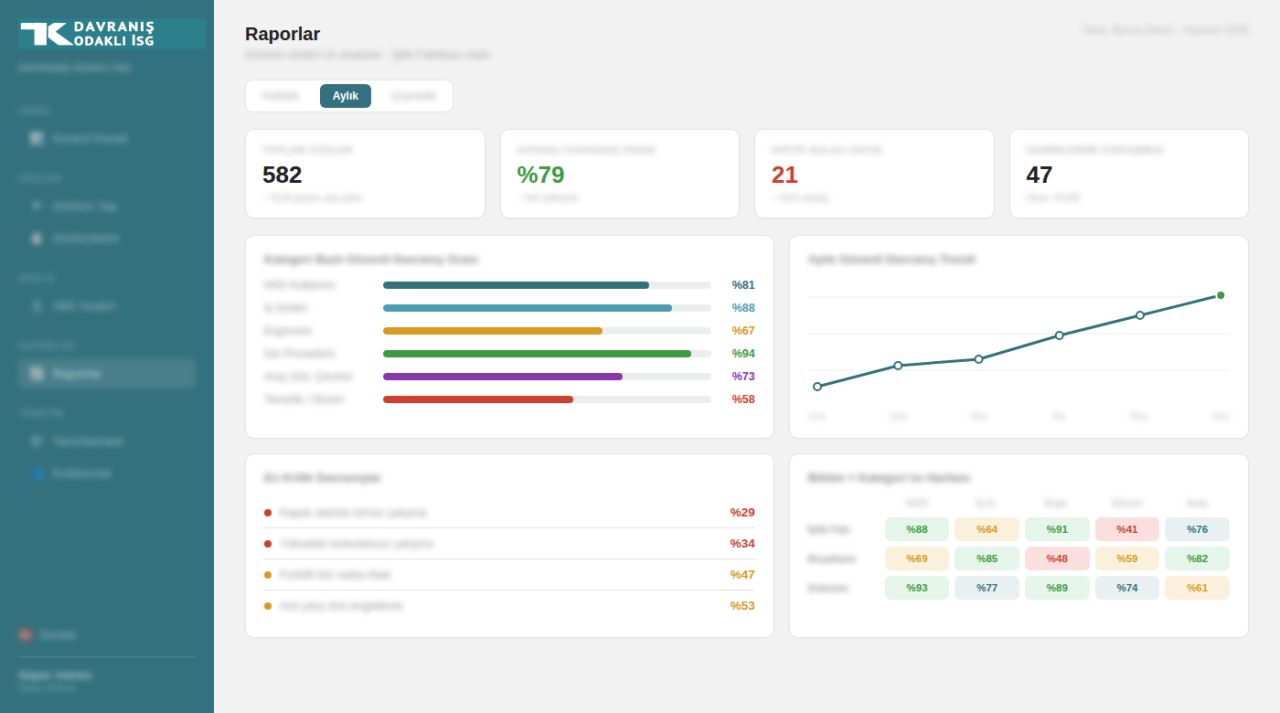
Task: Click the orange %53 critical behavior value
Action: click(742, 605)
